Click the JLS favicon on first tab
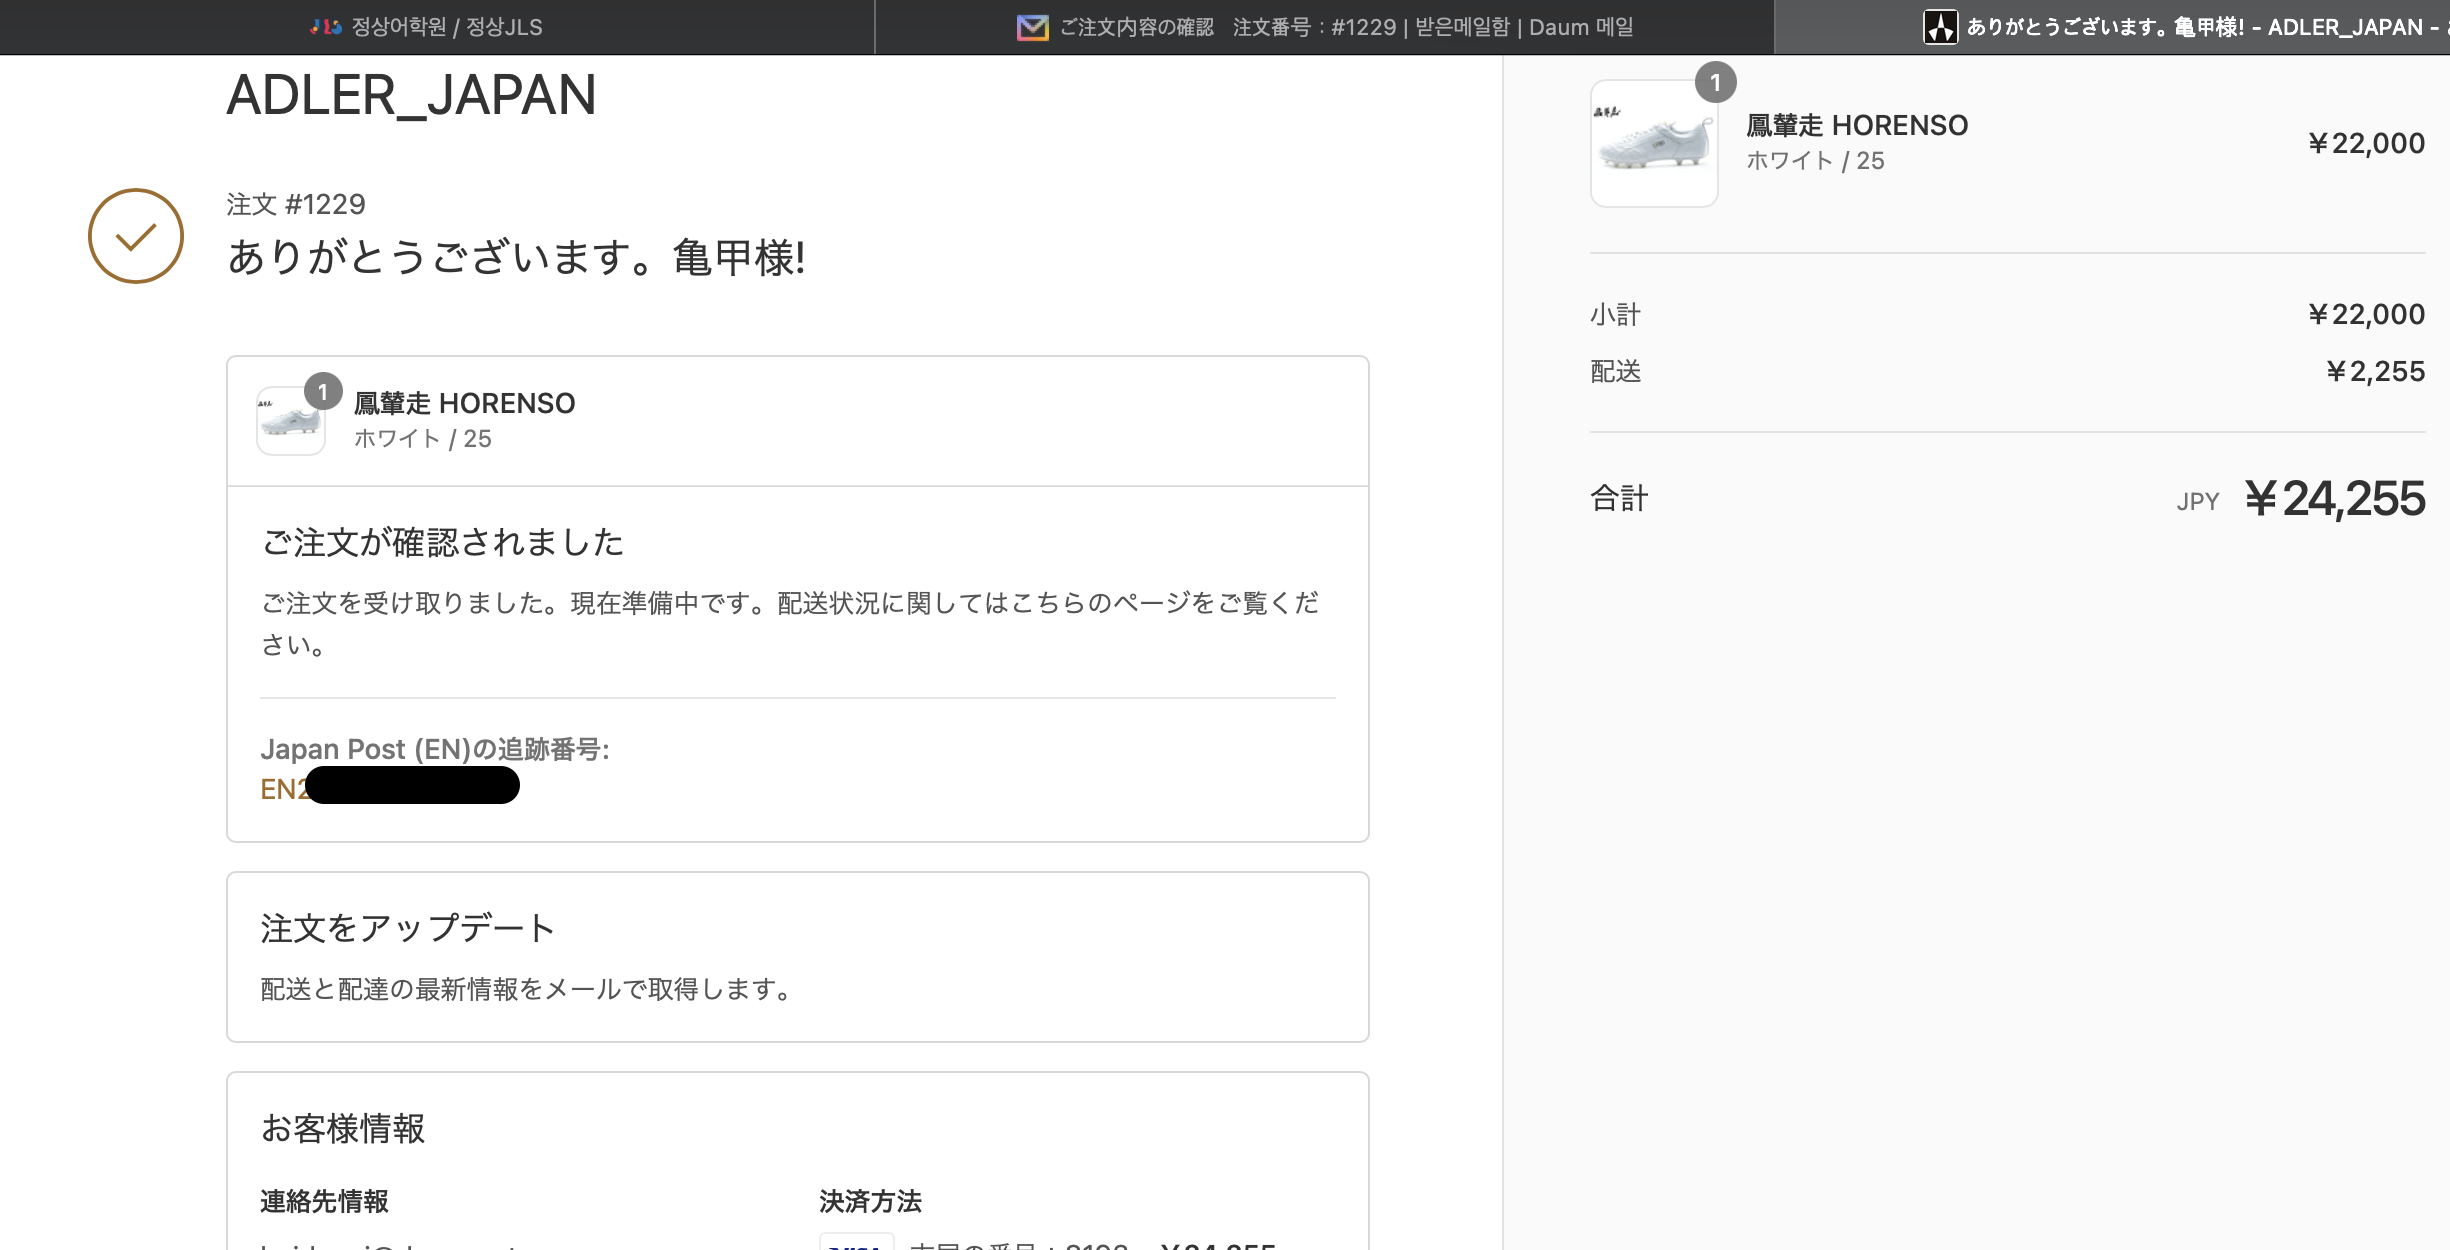Image resolution: width=2450 pixels, height=1250 pixels. [326, 27]
